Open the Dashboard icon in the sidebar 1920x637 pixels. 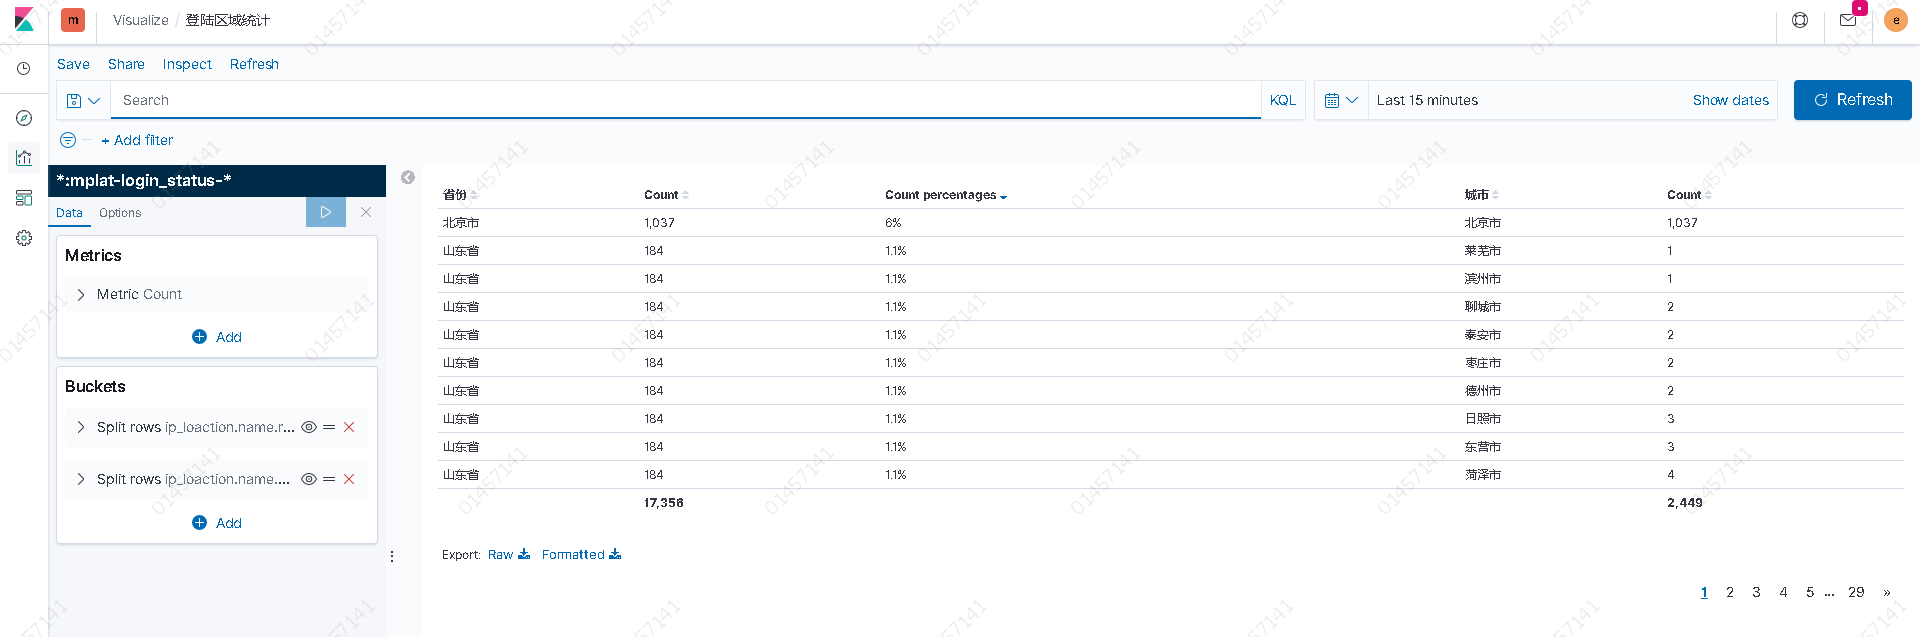click(24, 198)
